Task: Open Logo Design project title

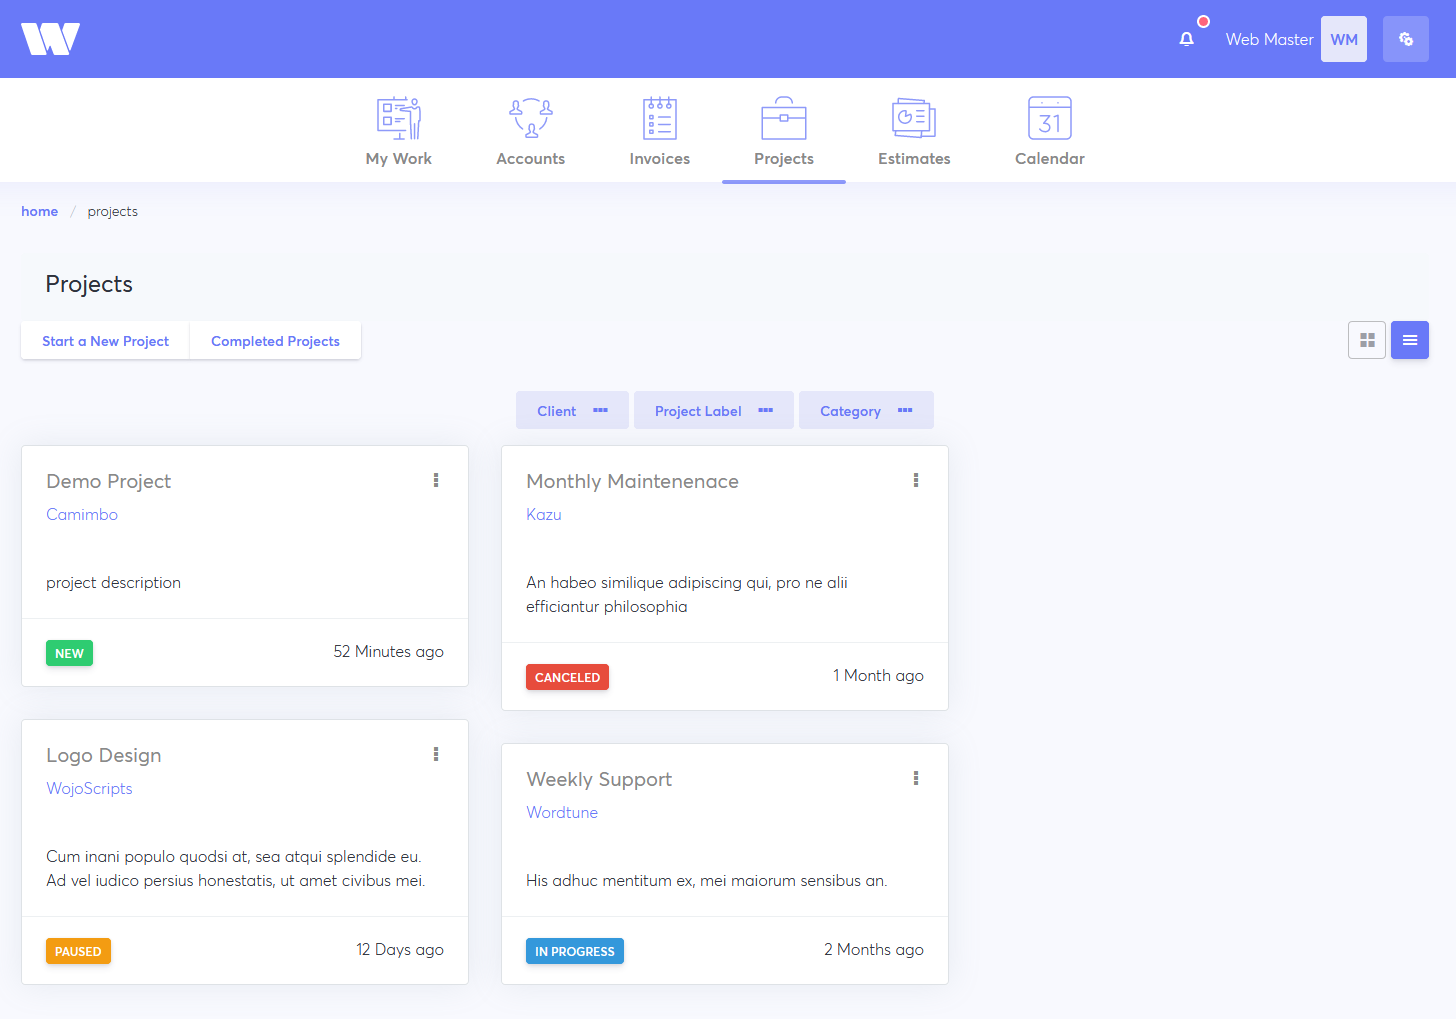Action: tap(104, 755)
